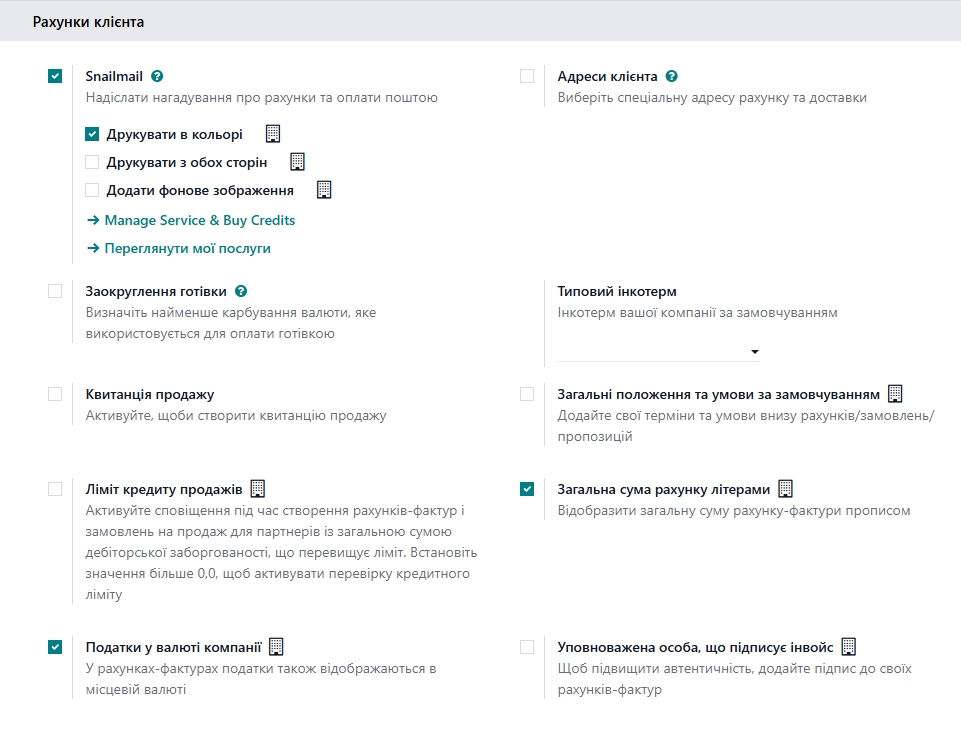Screen dimensions: 961x742
Task: Click help icon beside Адреси клієнта
Action: click(x=672, y=77)
